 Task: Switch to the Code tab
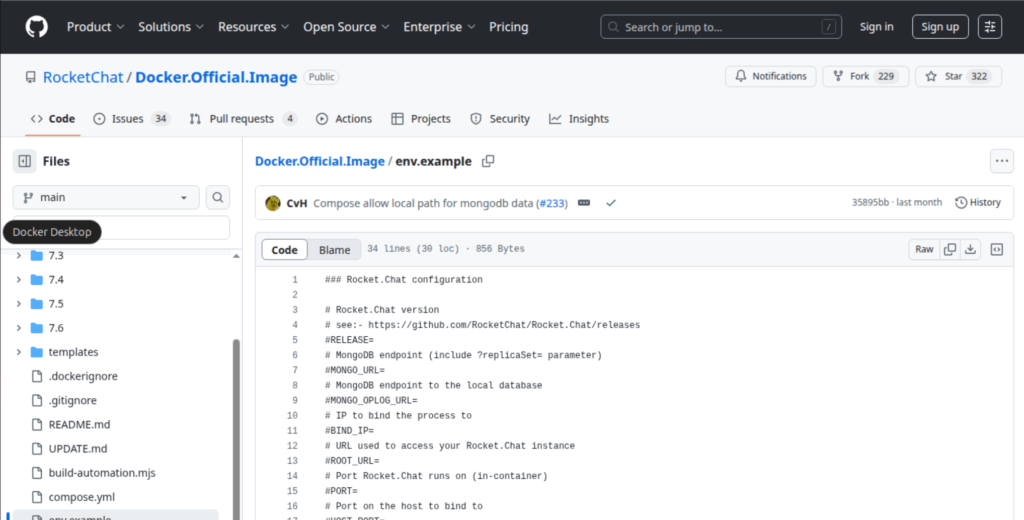point(53,119)
